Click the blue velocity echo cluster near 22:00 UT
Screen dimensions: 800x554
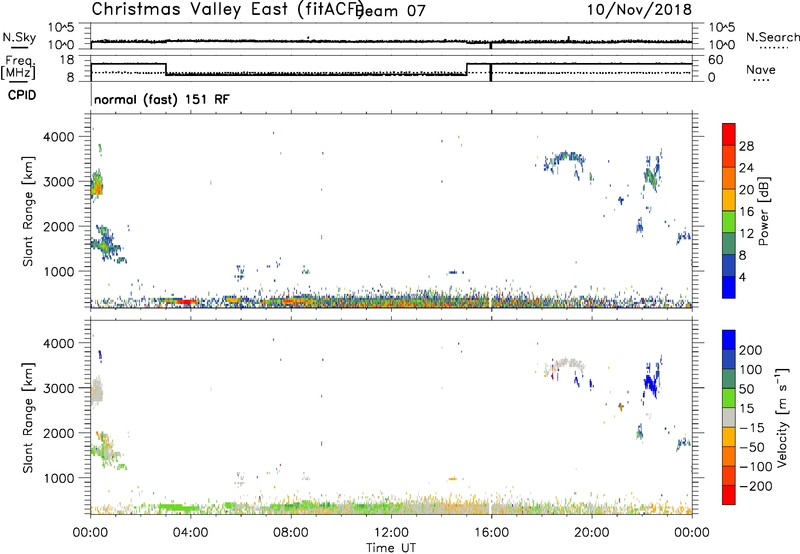click(x=651, y=381)
